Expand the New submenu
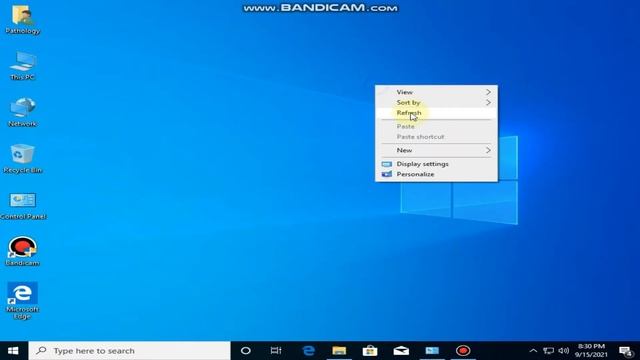Image resolution: width=640 pixels, height=360 pixels. pos(436,150)
